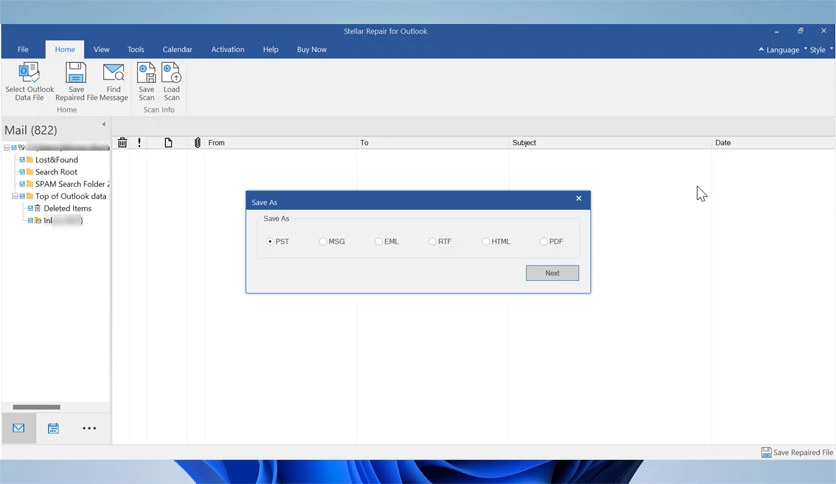Click the To column header
The image size is (836, 484).
[x=432, y=142]
